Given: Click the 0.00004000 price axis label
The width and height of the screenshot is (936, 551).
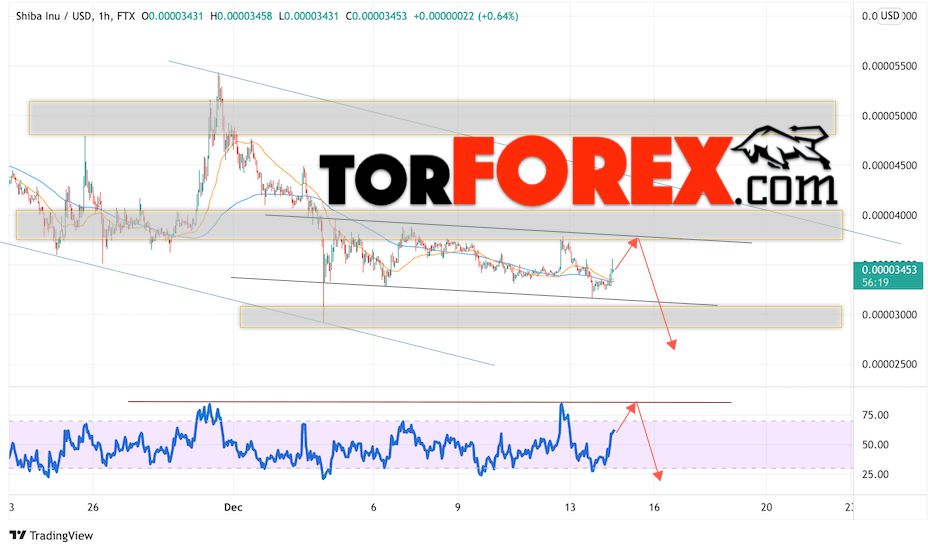Looking at the screenshot, I should coord(889,215).
